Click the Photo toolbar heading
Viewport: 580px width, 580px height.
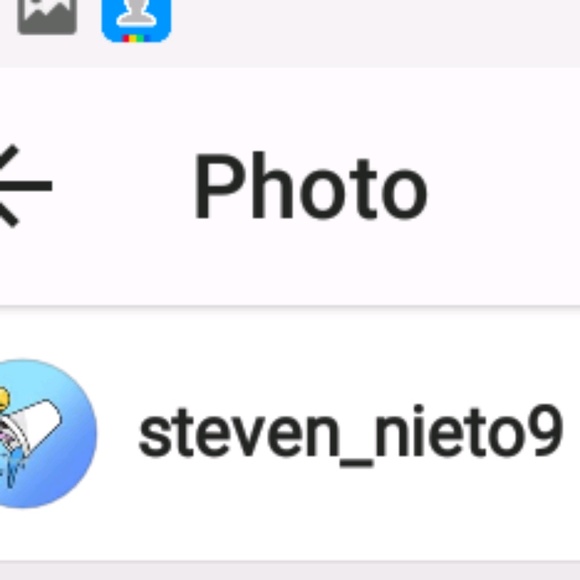click(311, 186)
